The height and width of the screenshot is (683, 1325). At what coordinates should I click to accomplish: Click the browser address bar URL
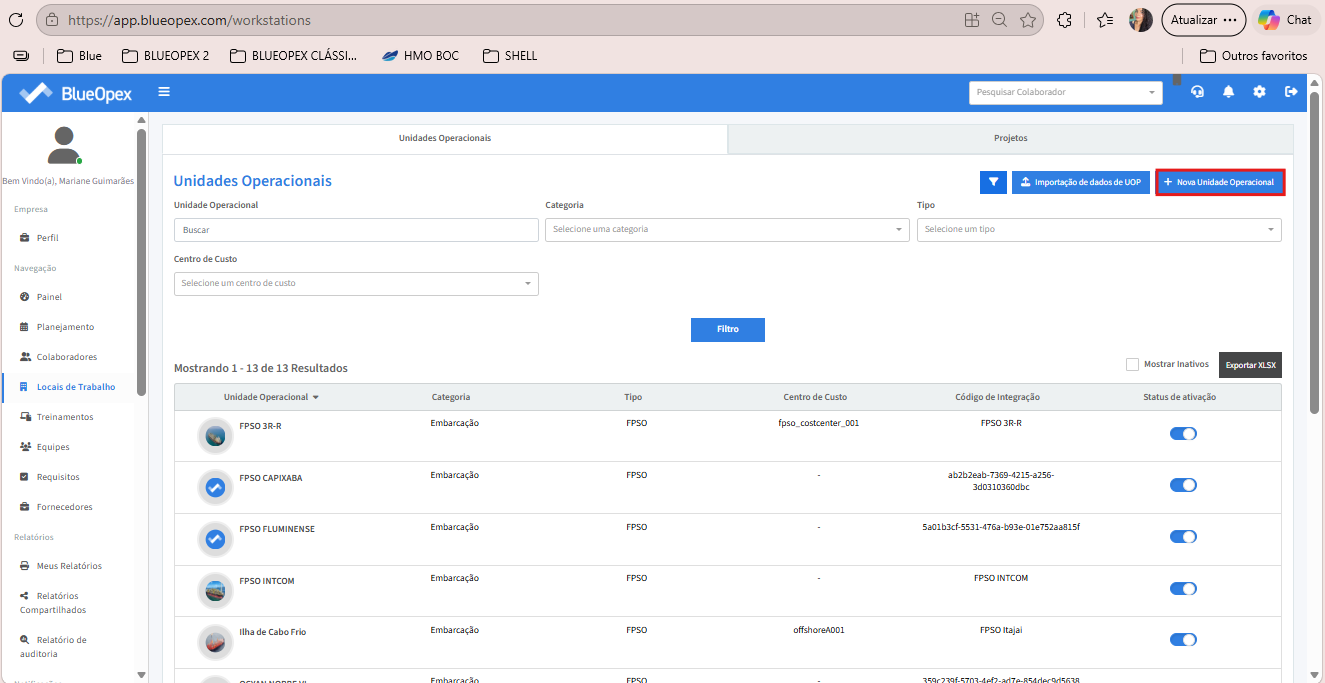point(188,20)
